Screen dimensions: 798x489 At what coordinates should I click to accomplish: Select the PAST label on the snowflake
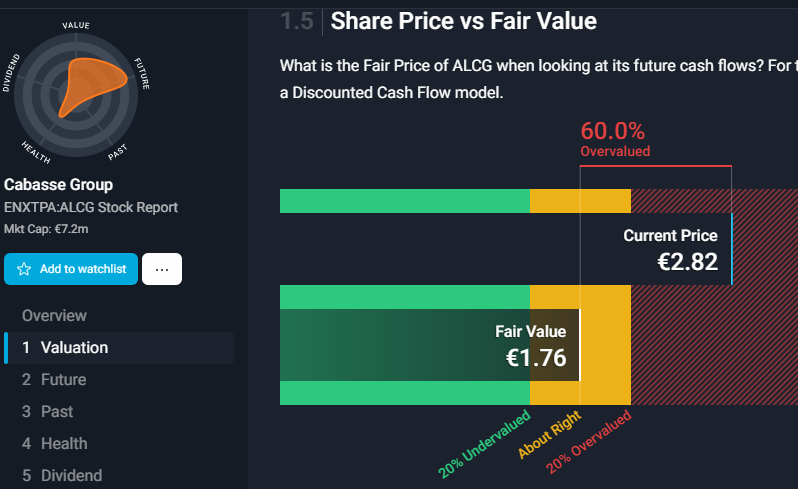coord(118,152)
